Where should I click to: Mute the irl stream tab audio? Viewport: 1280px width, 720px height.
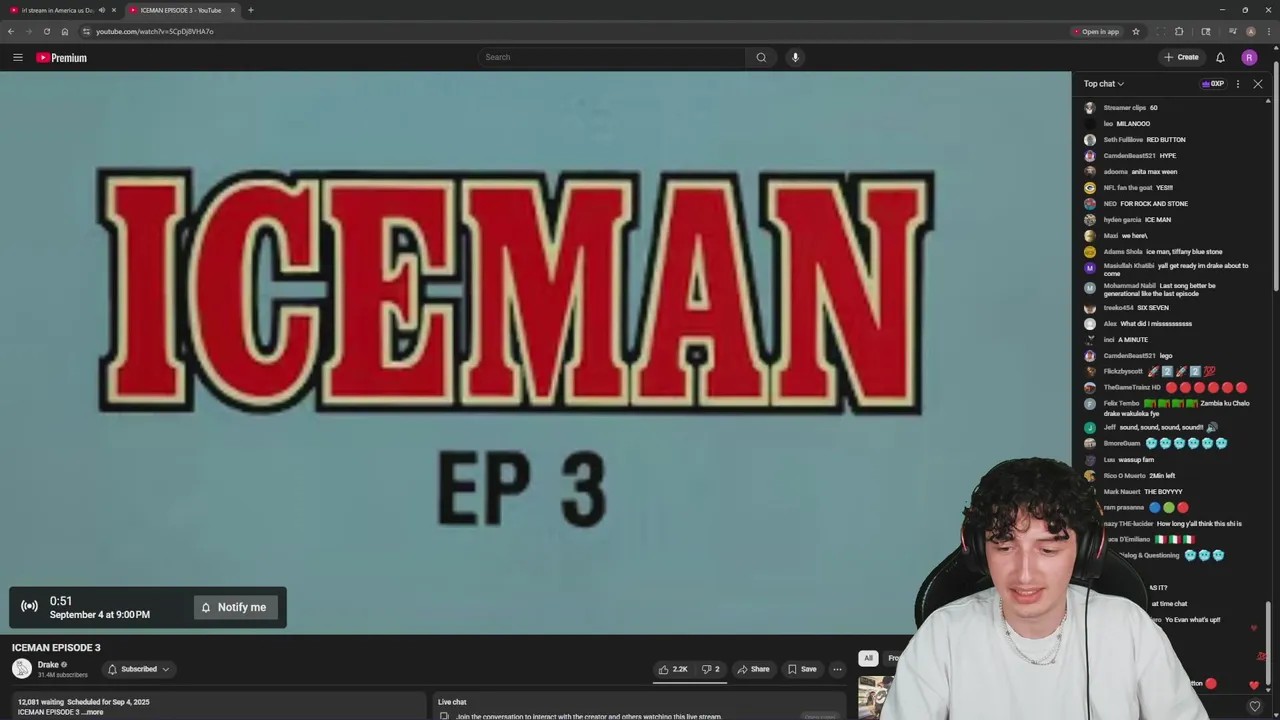101,10
